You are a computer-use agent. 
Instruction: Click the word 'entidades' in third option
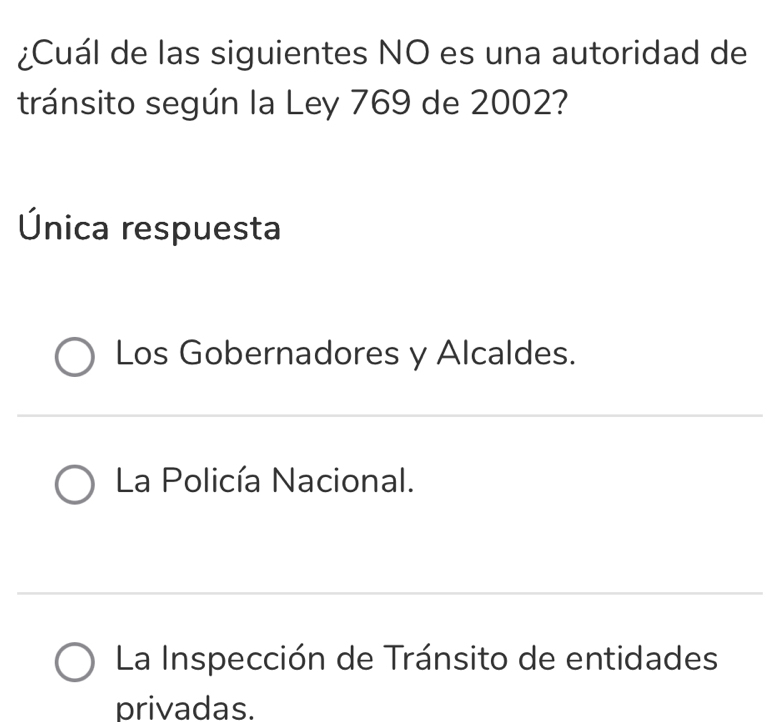[x=641, y=659]
